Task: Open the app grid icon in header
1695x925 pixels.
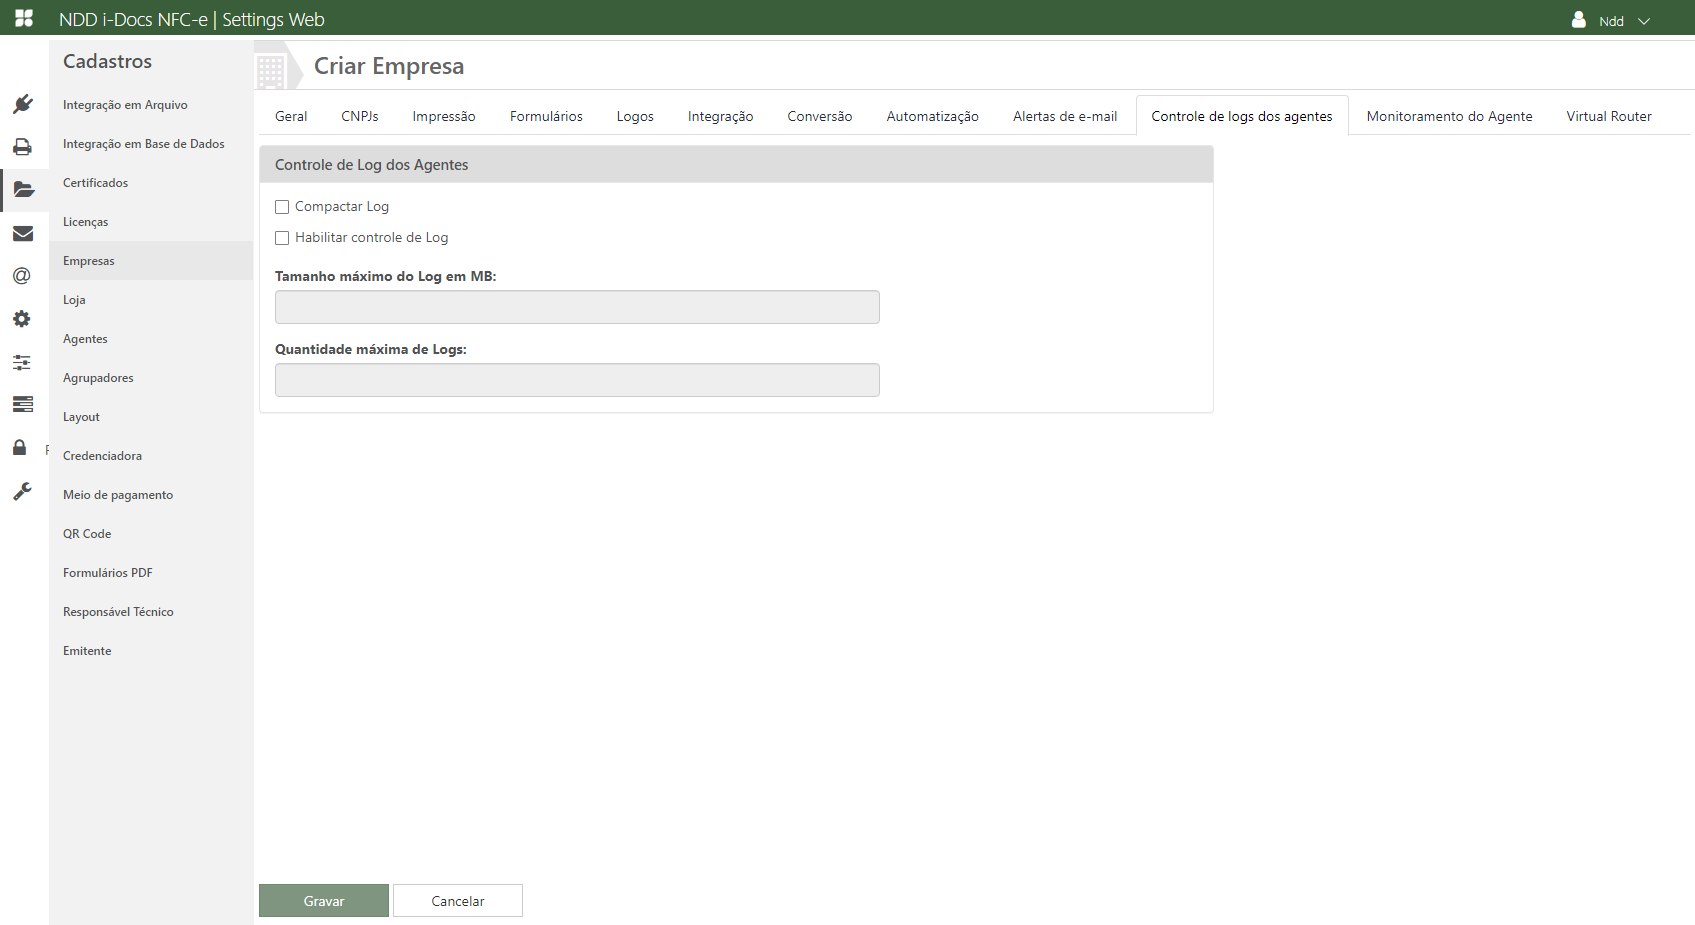Action: coord(24,18)
